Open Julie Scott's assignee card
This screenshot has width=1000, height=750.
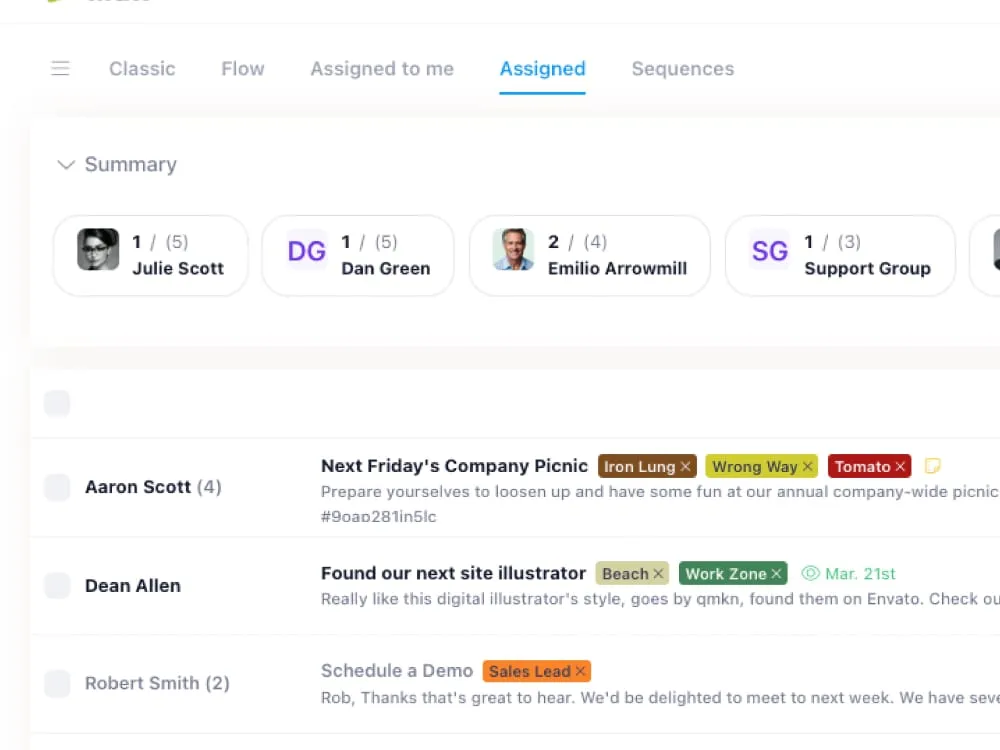coord(151,255)
